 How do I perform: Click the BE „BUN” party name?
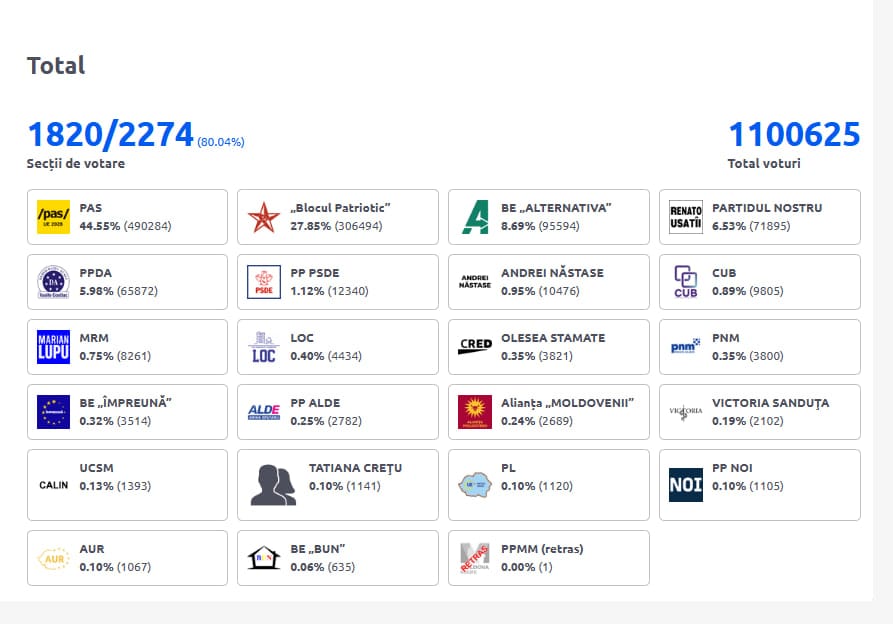[x=318, y=549]
